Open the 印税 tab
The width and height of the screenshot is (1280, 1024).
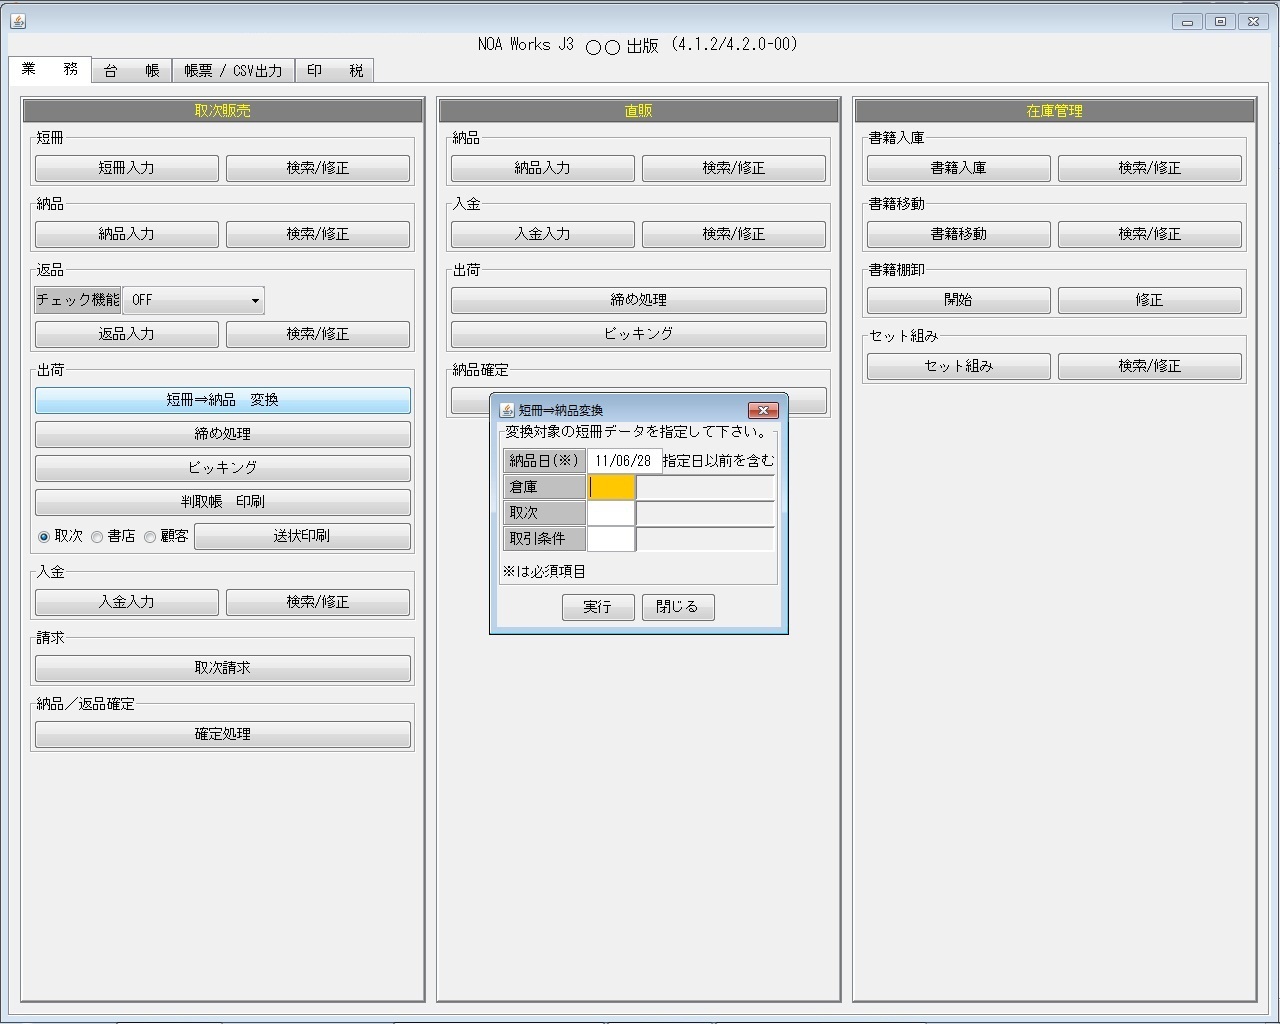[x=335, y=71]
